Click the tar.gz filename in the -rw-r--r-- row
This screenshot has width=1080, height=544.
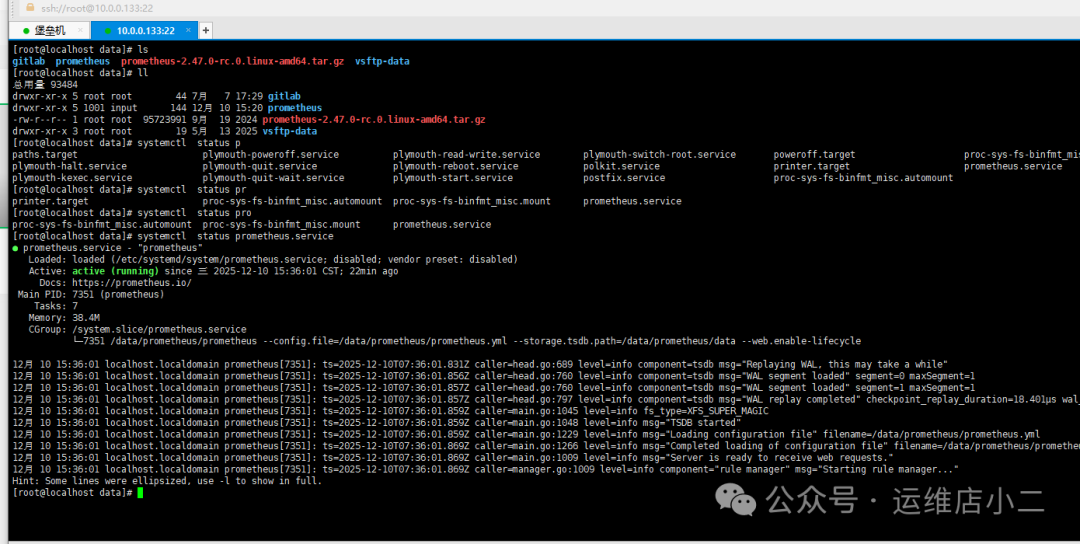(x=374, y=120)
